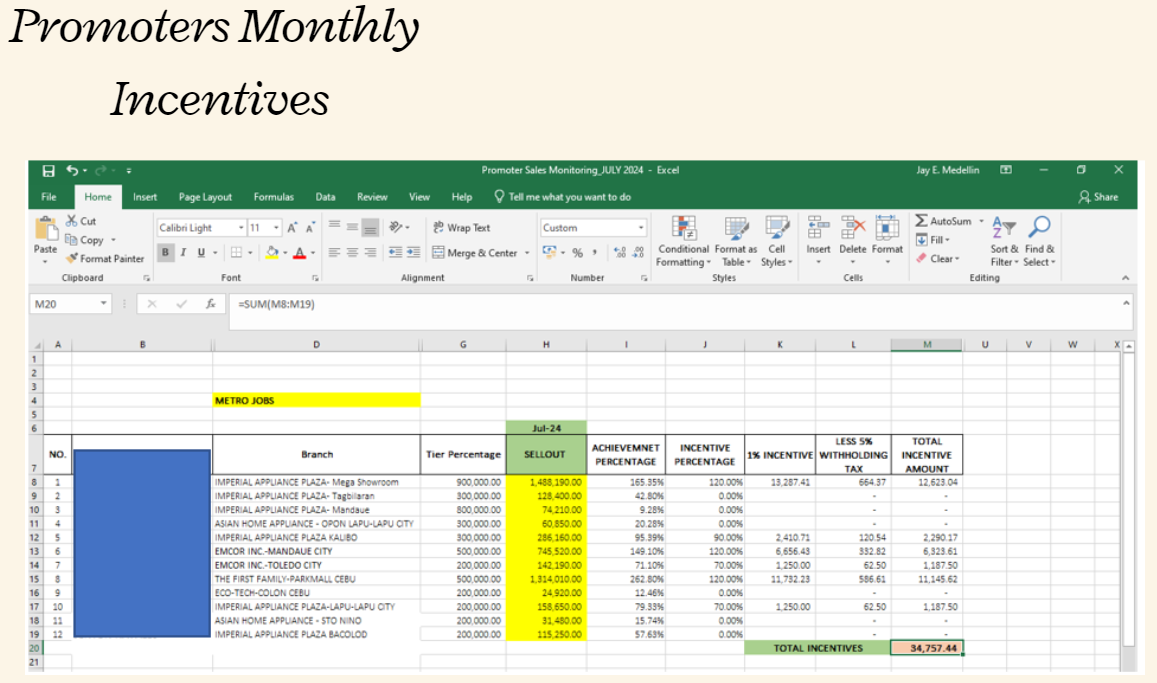Switch to the Review tab
The height and width of the screenshot is (683, 1157).
click(372, 197)
